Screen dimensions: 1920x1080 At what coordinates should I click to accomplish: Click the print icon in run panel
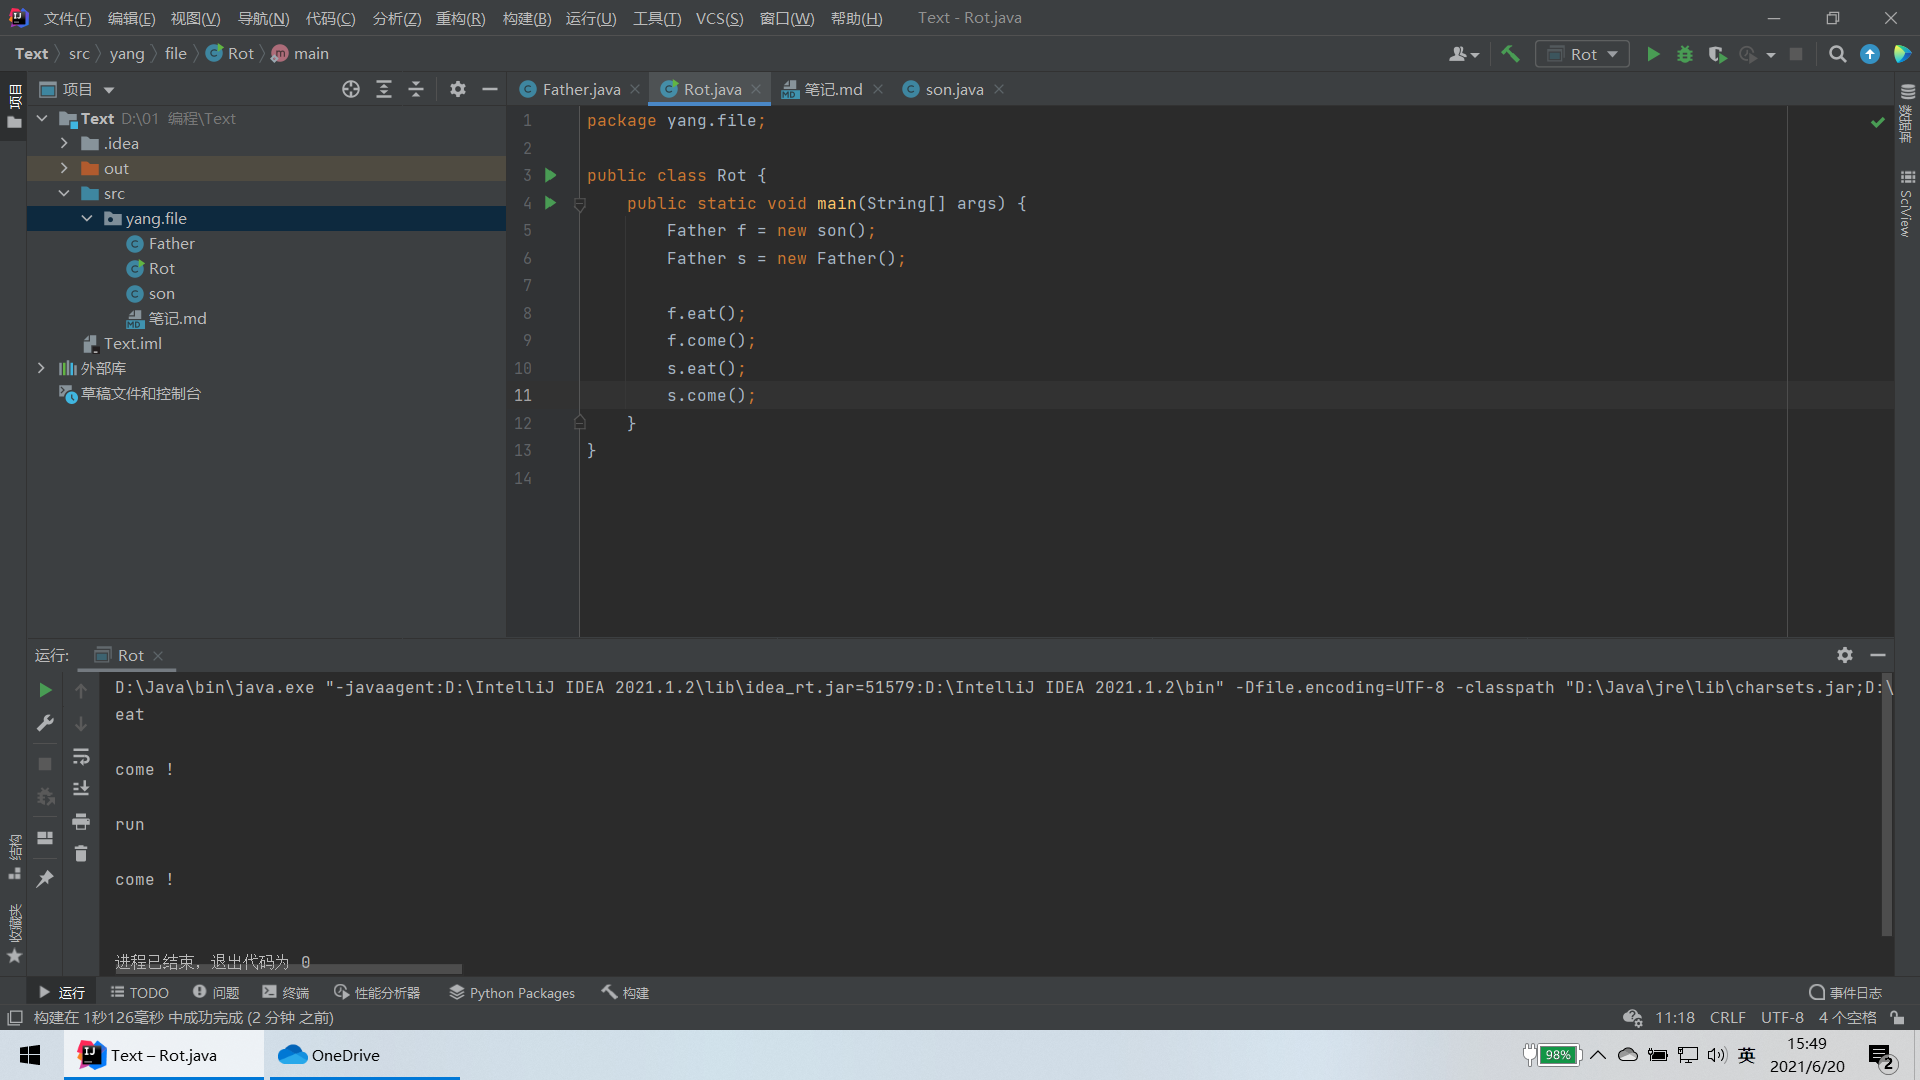click(x=81, y=821)
